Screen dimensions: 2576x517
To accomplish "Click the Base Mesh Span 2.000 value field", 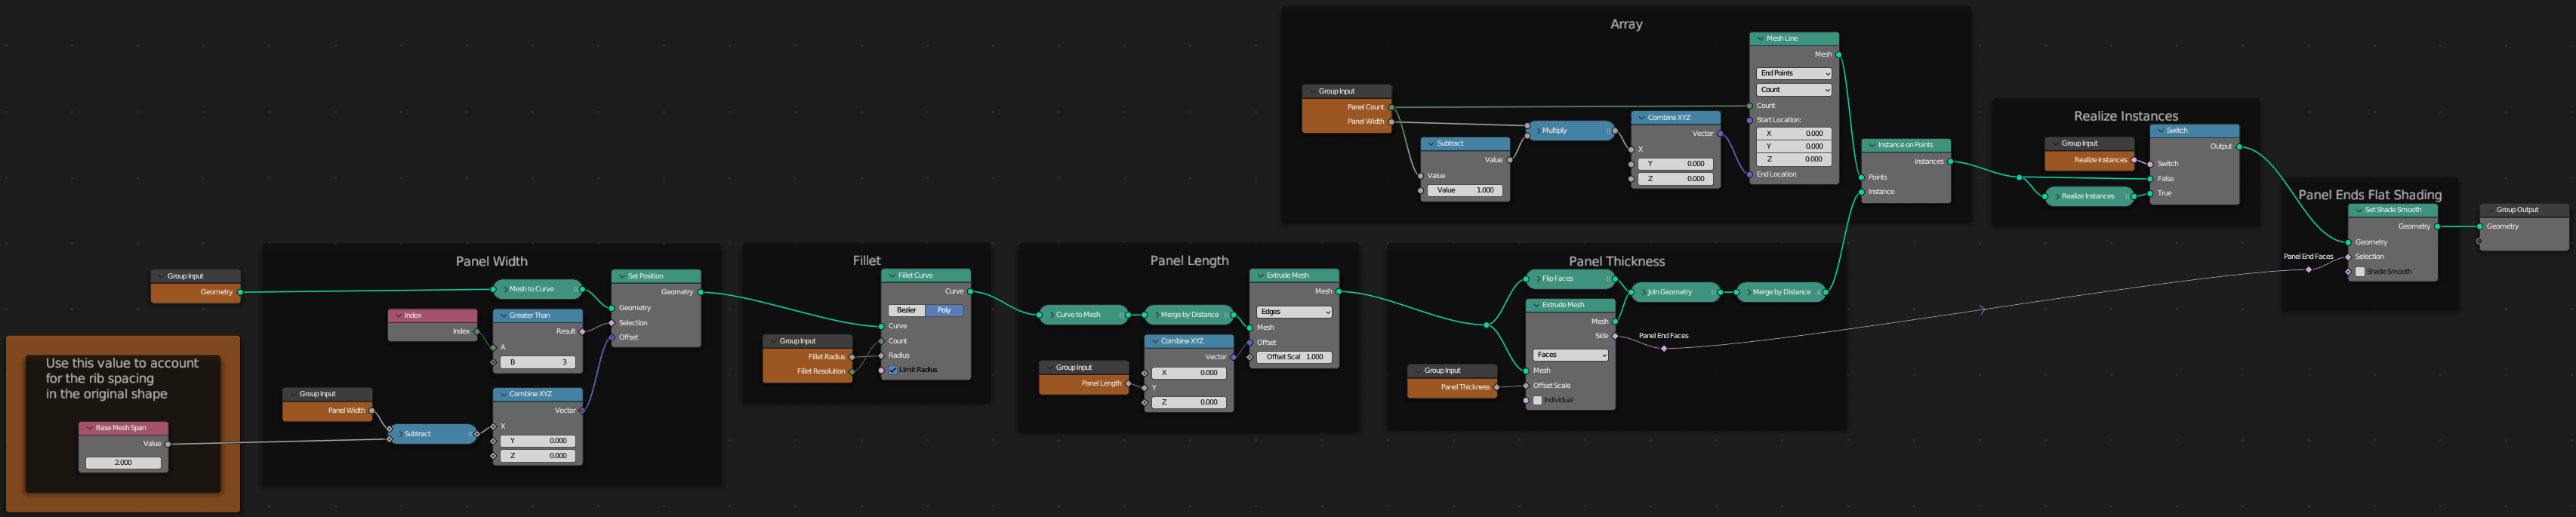I will click(x=123, y=463).
